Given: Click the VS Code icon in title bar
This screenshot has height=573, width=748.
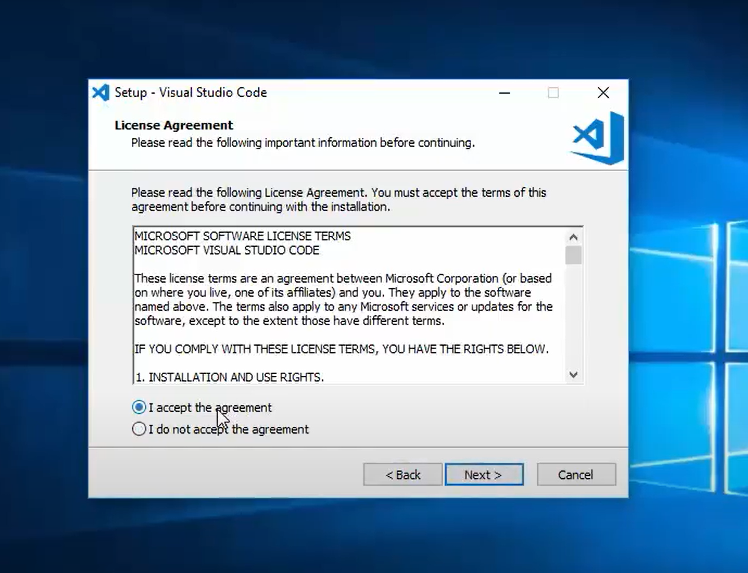Looking at the screenshot, I should click(101, 93).
